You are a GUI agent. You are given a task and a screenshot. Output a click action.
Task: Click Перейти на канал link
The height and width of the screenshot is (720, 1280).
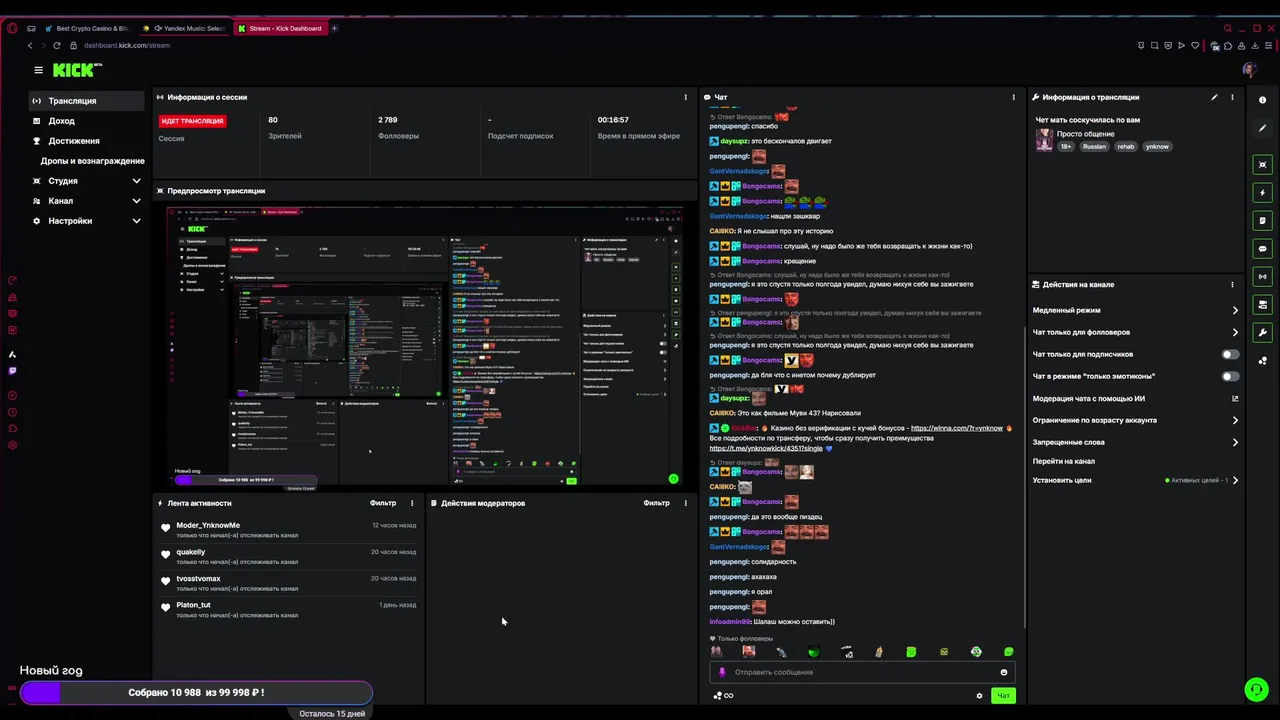1063,461
